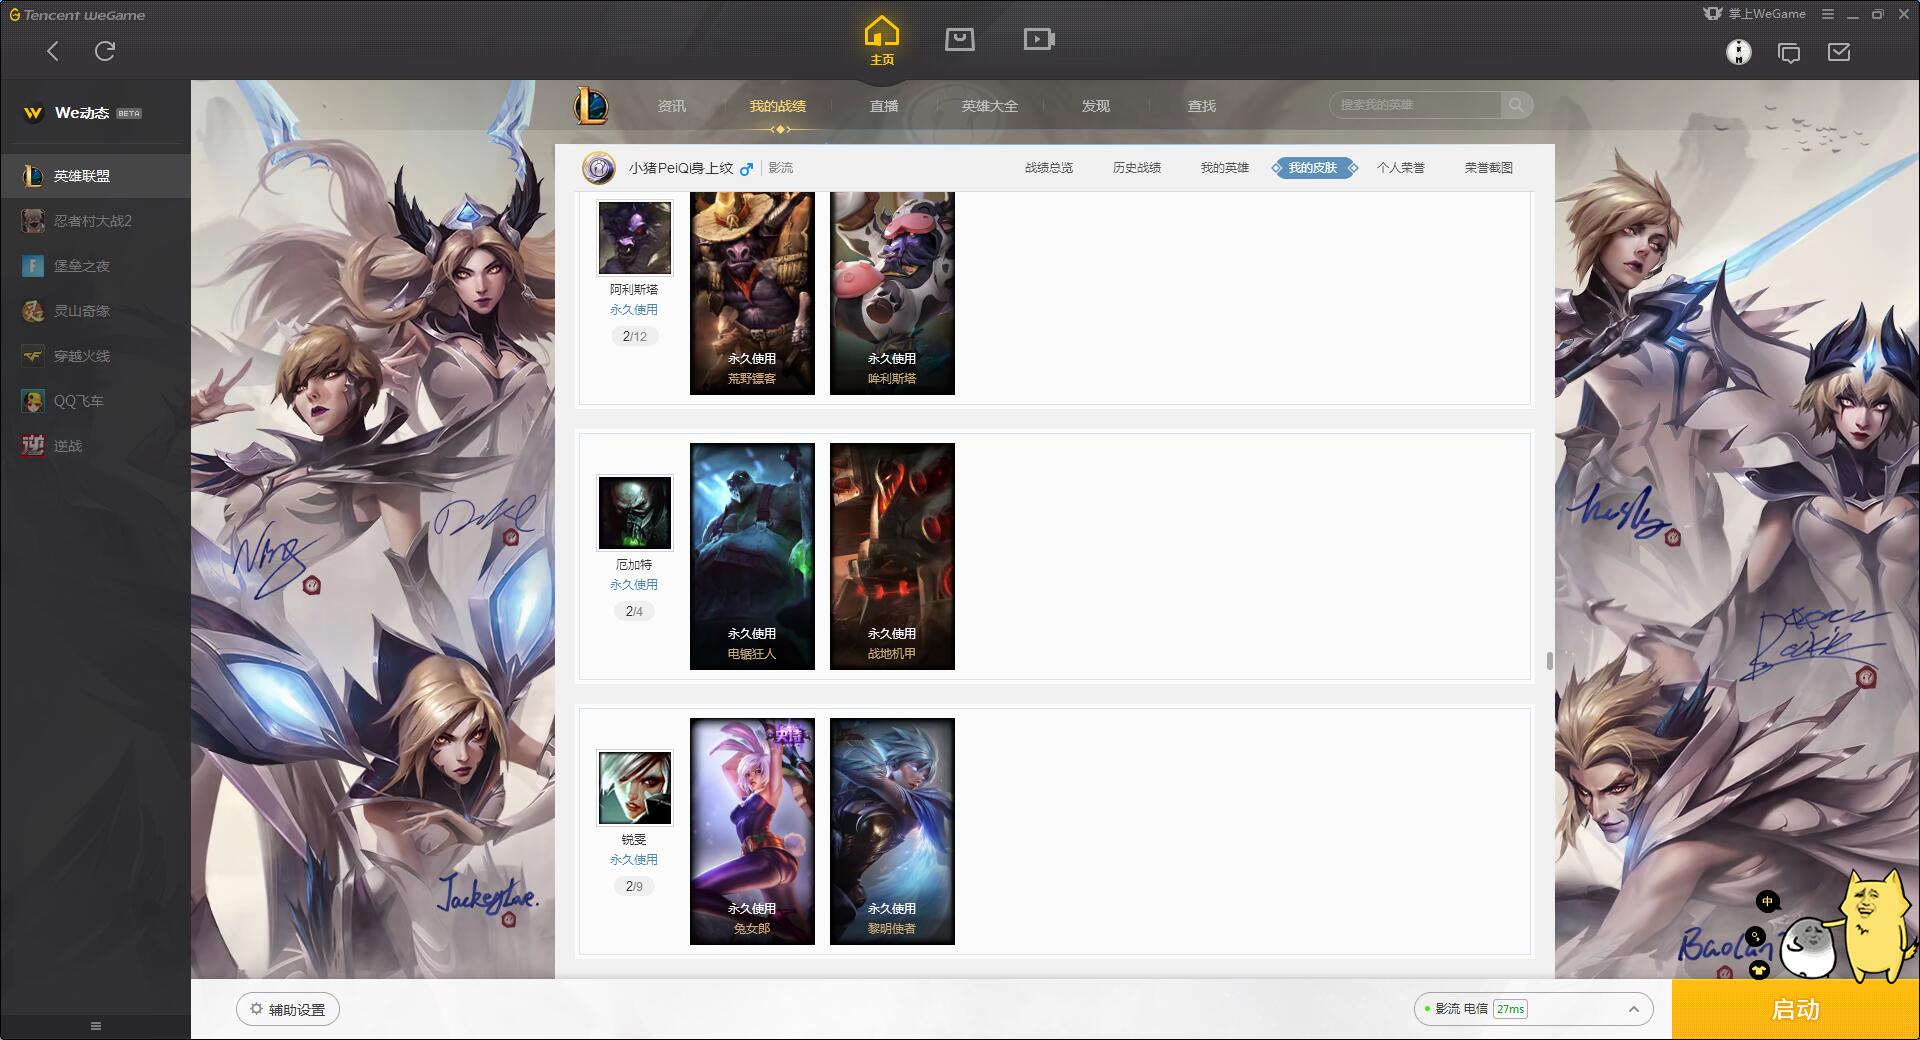Click the 厄加特 champion portrait

tap(635, 513)
